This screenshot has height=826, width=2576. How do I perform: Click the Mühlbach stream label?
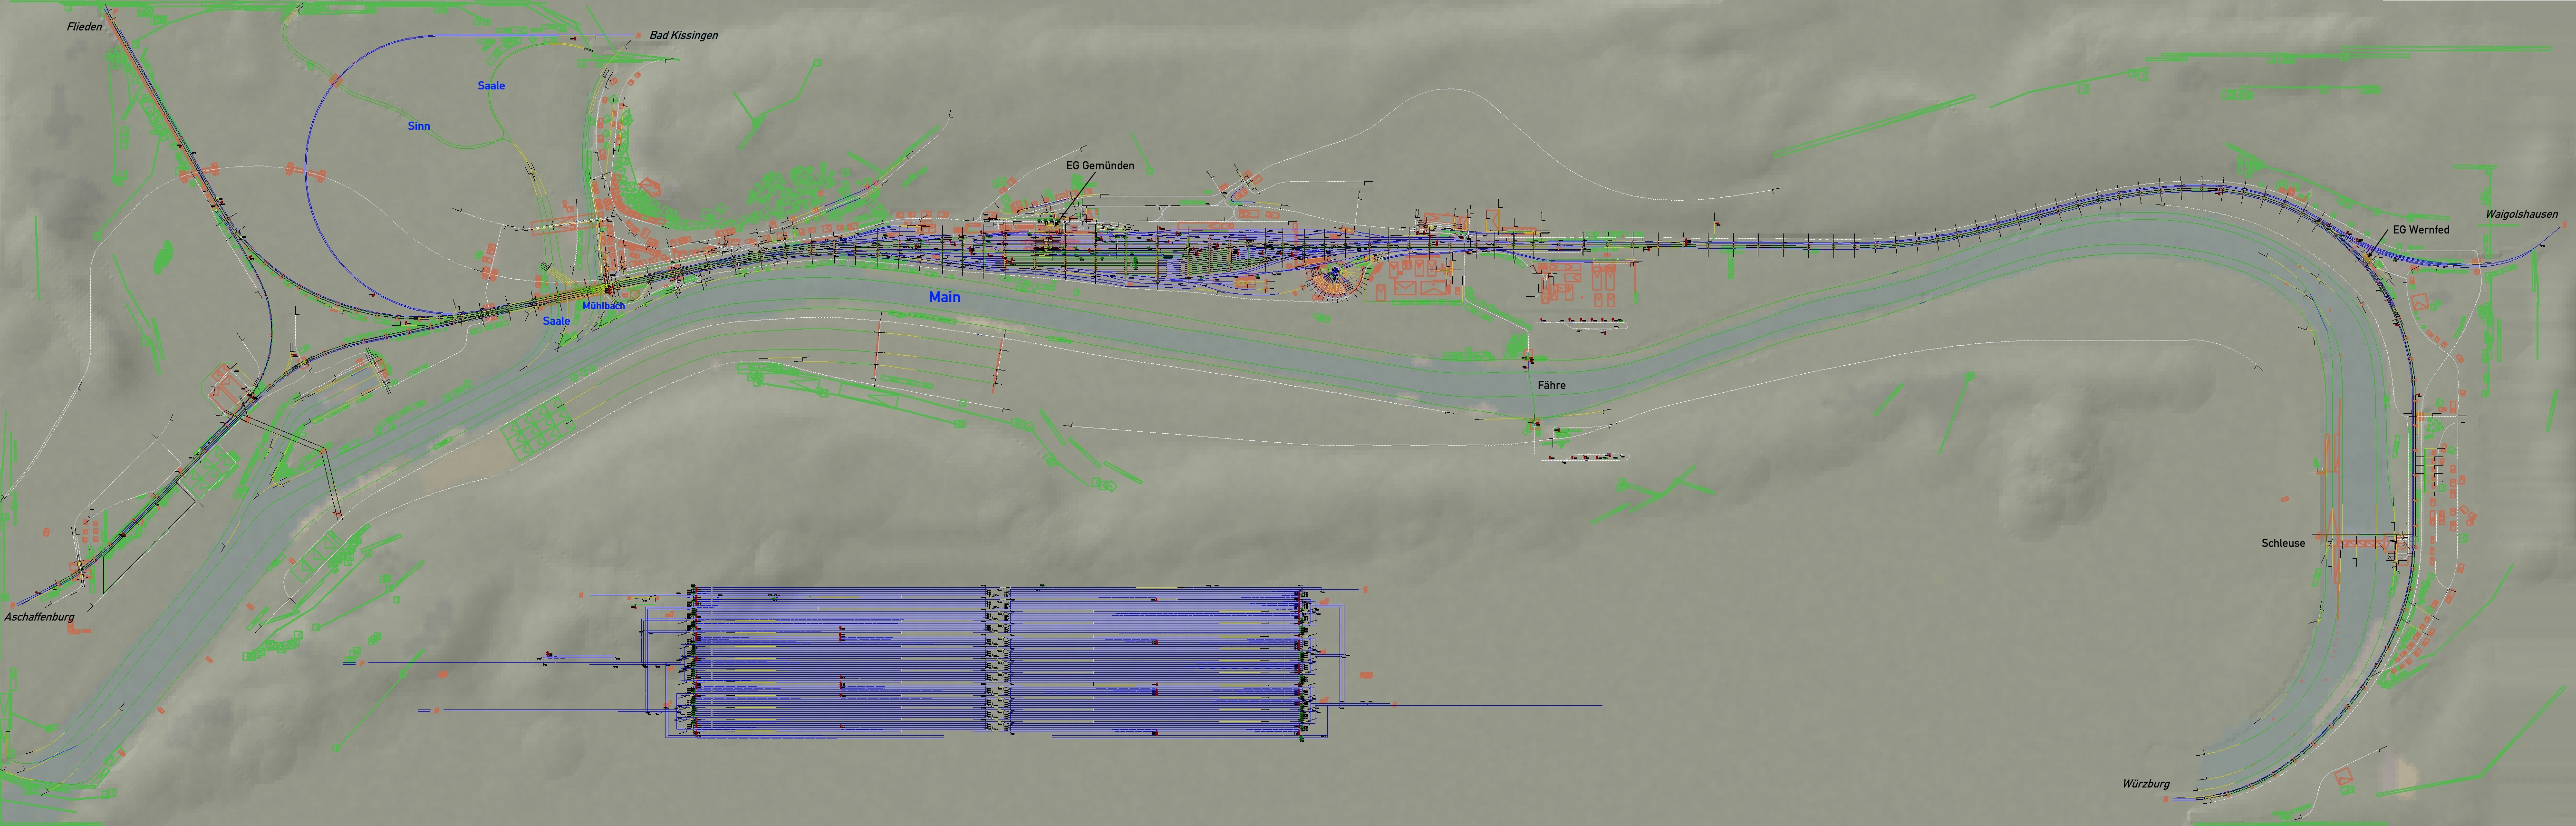pyautogui.click(x=603, y=306)
